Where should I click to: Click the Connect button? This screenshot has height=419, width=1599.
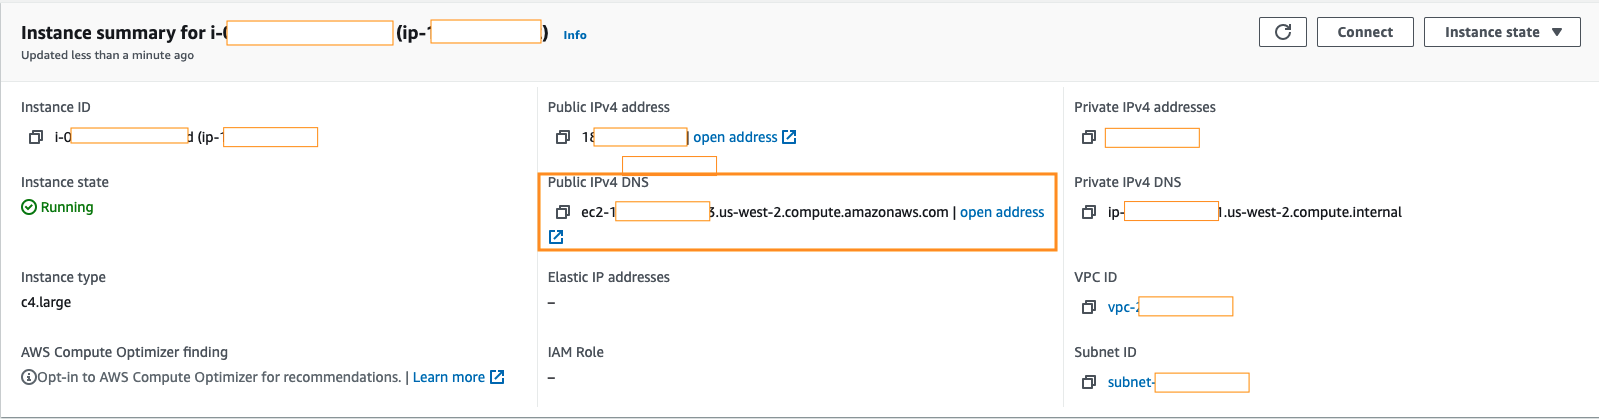pyautogui.click(x=1365, y=32)
